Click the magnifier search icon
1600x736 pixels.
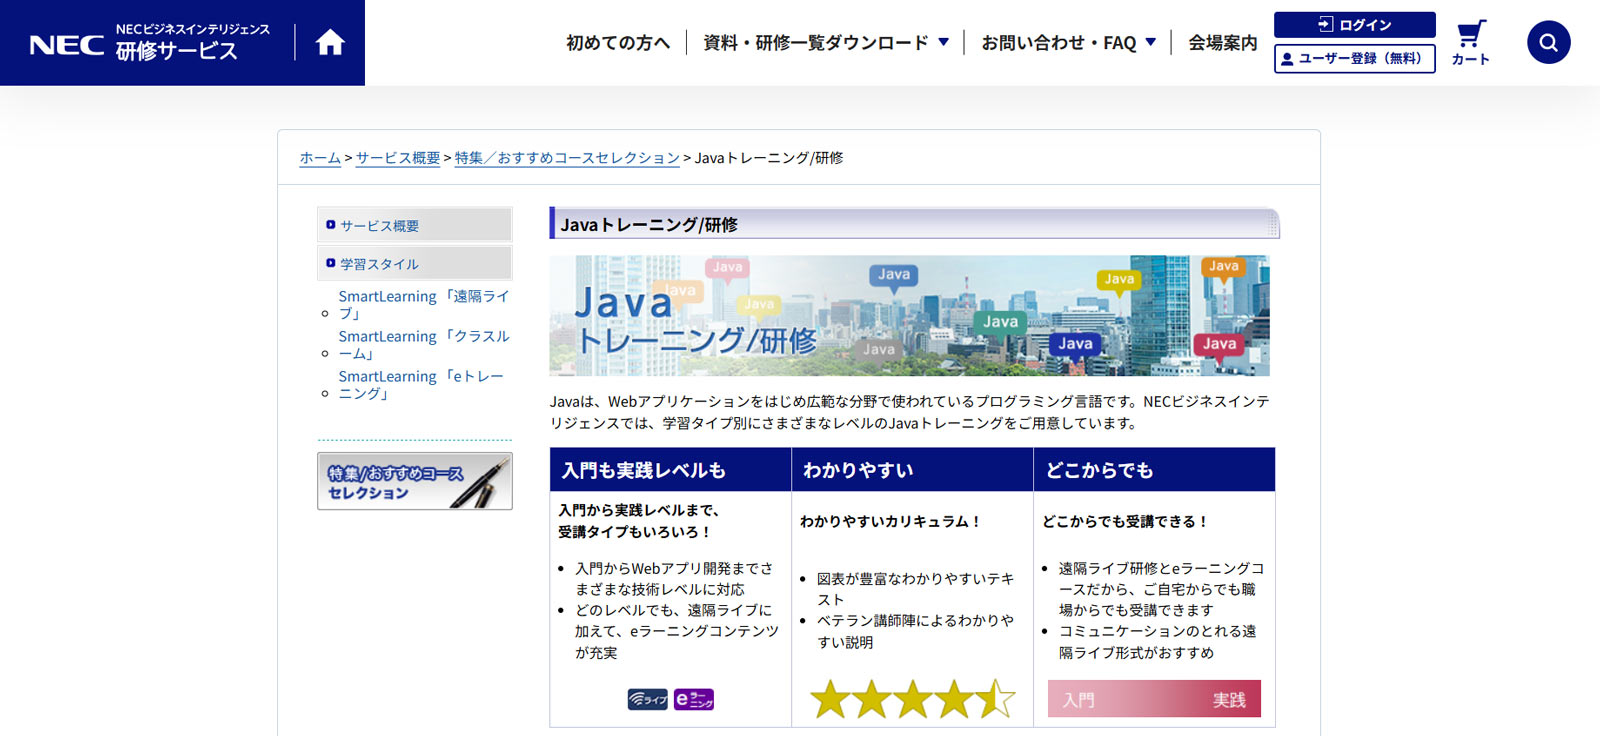[1548, 43]
